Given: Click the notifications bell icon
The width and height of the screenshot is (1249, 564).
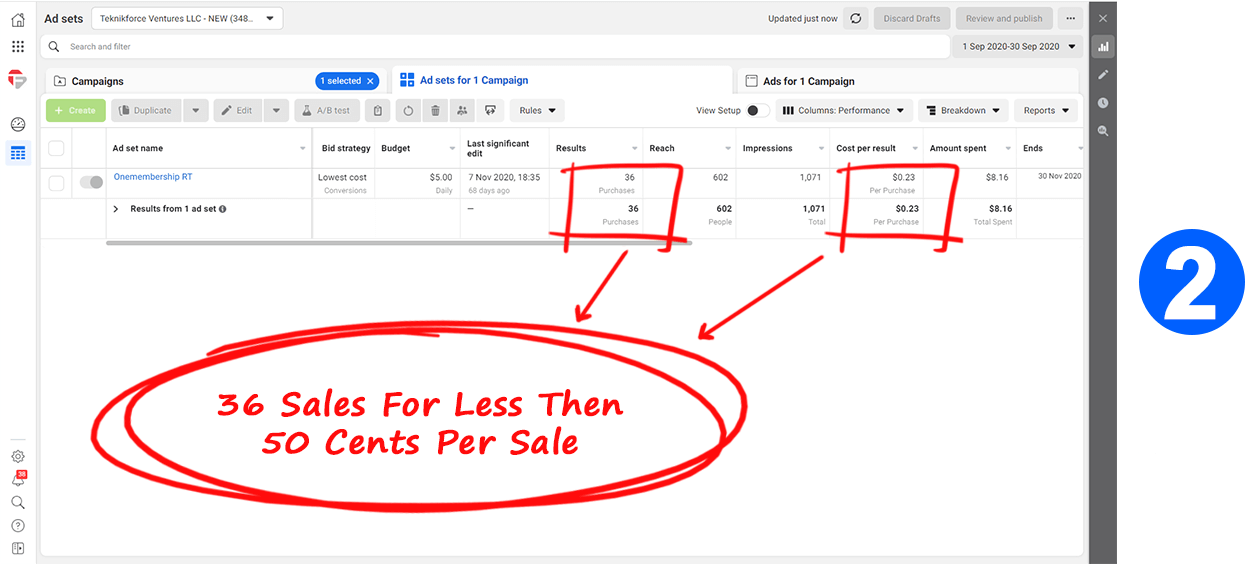Looking at the screenshot, I should pos(17,480).
